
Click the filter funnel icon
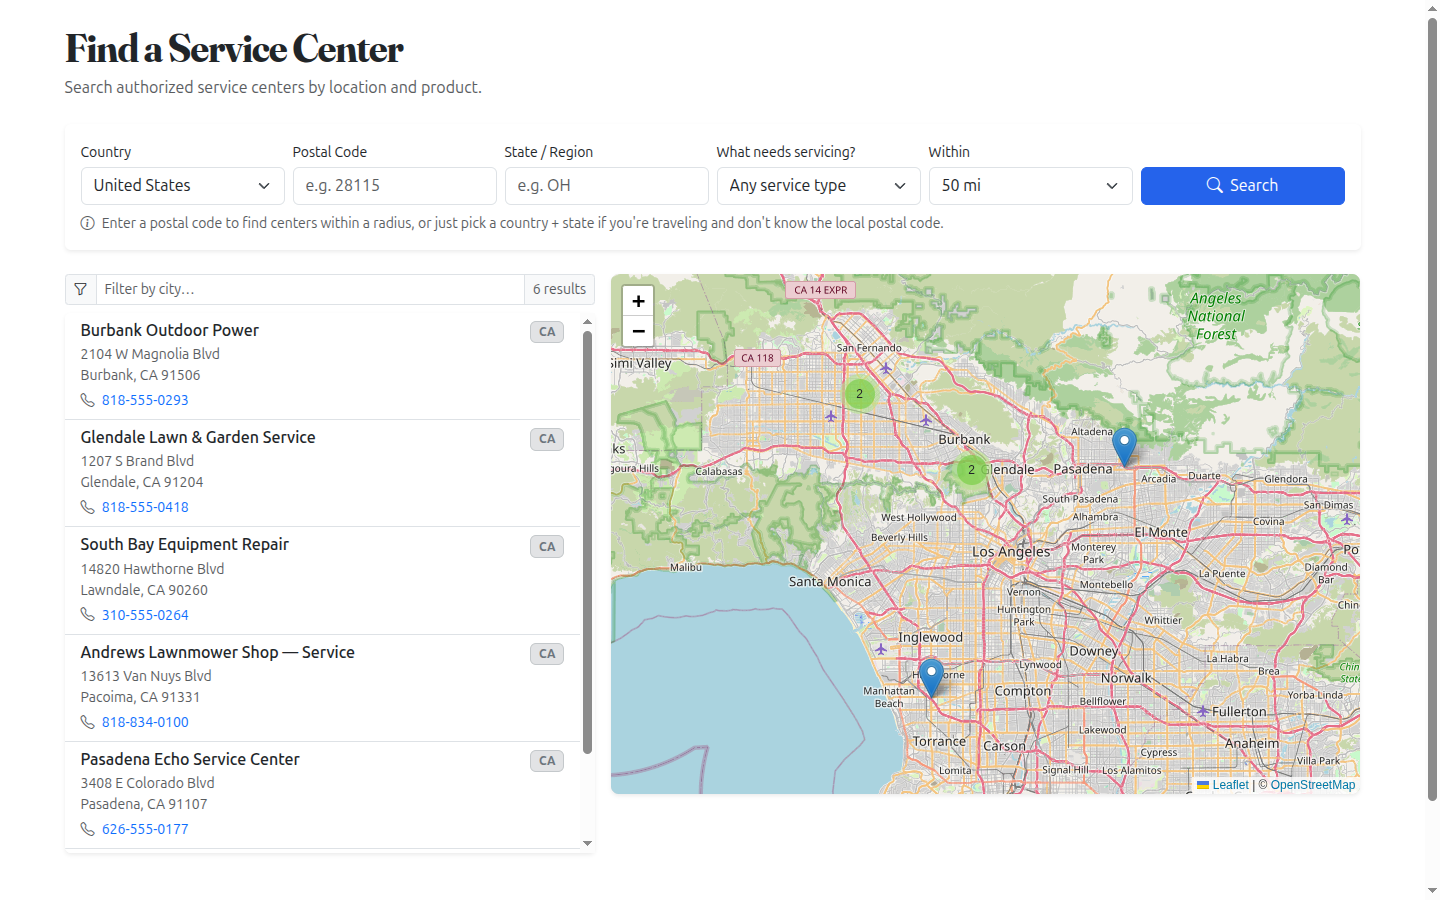pyautogui.click(x=81, y=289)
